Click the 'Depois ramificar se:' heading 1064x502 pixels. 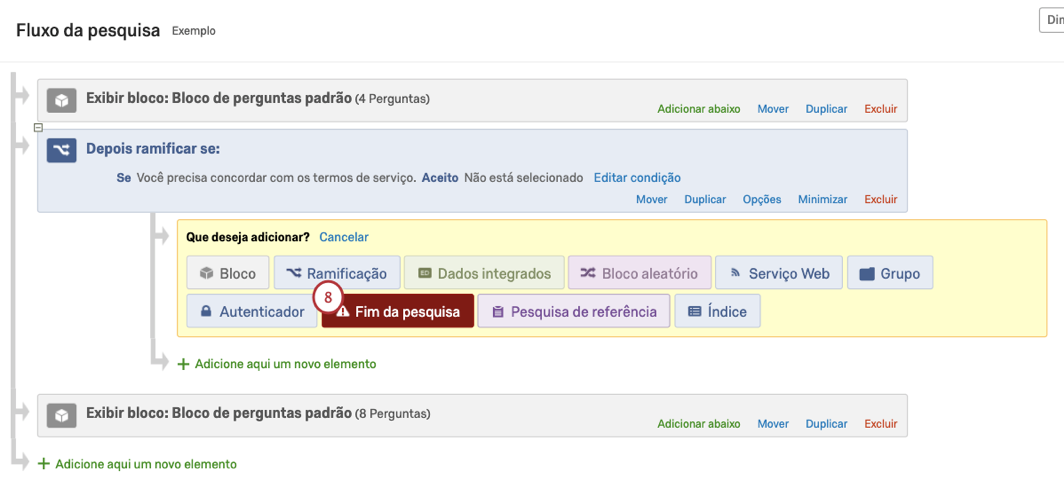(x=153, y=149)
